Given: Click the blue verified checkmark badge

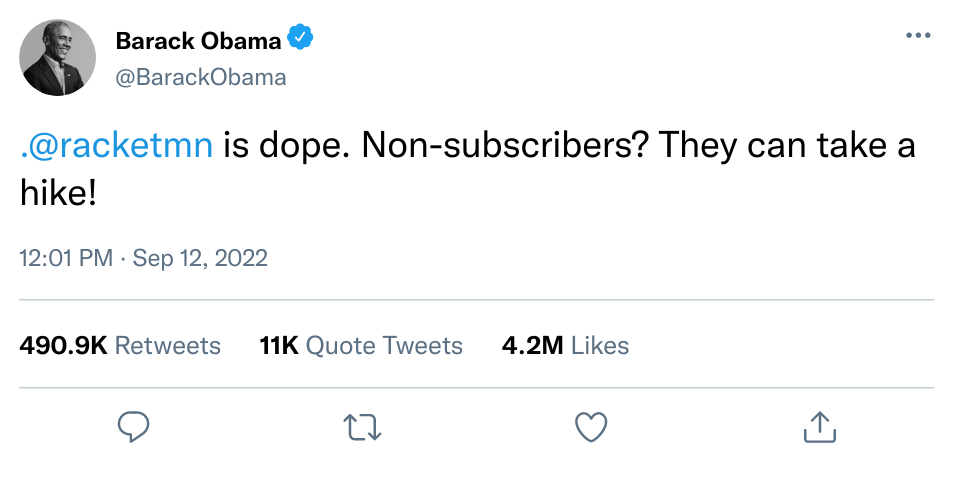Looking at the screenshot, I should pyautogui.click(x=300, y=38).
